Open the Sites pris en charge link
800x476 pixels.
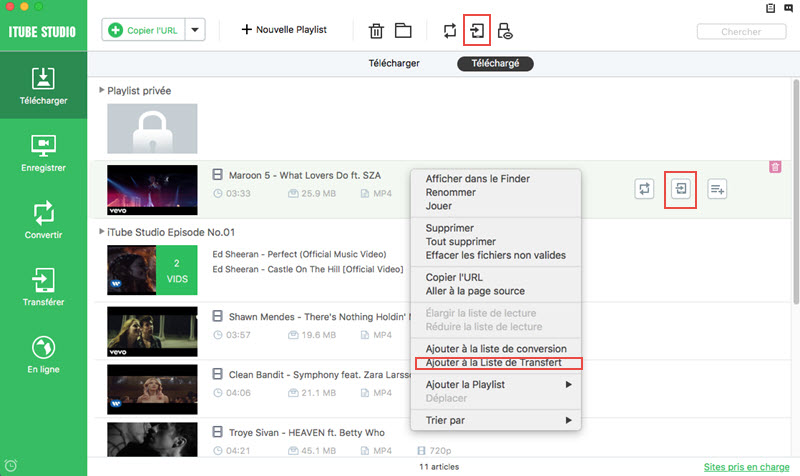point(746,466)
